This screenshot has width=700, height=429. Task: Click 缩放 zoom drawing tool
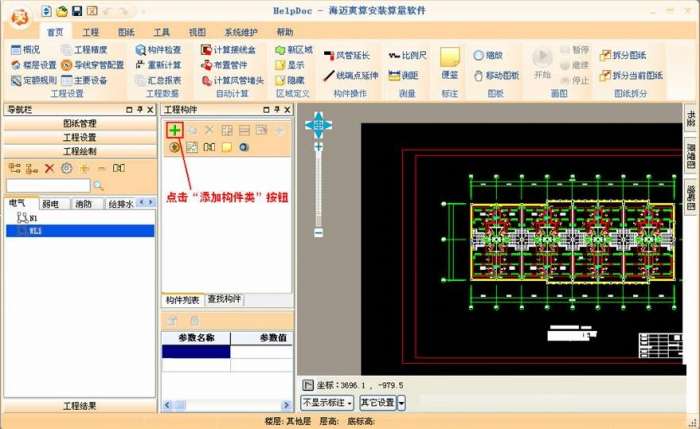[x=488, y=55]
